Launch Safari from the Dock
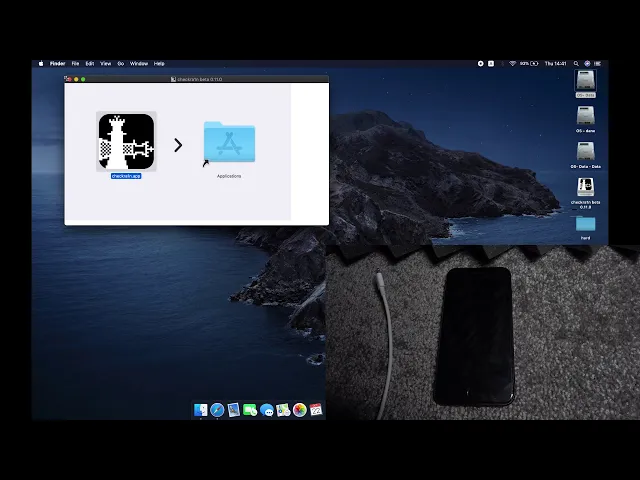The image size is (640, 480). coord(217,410)
